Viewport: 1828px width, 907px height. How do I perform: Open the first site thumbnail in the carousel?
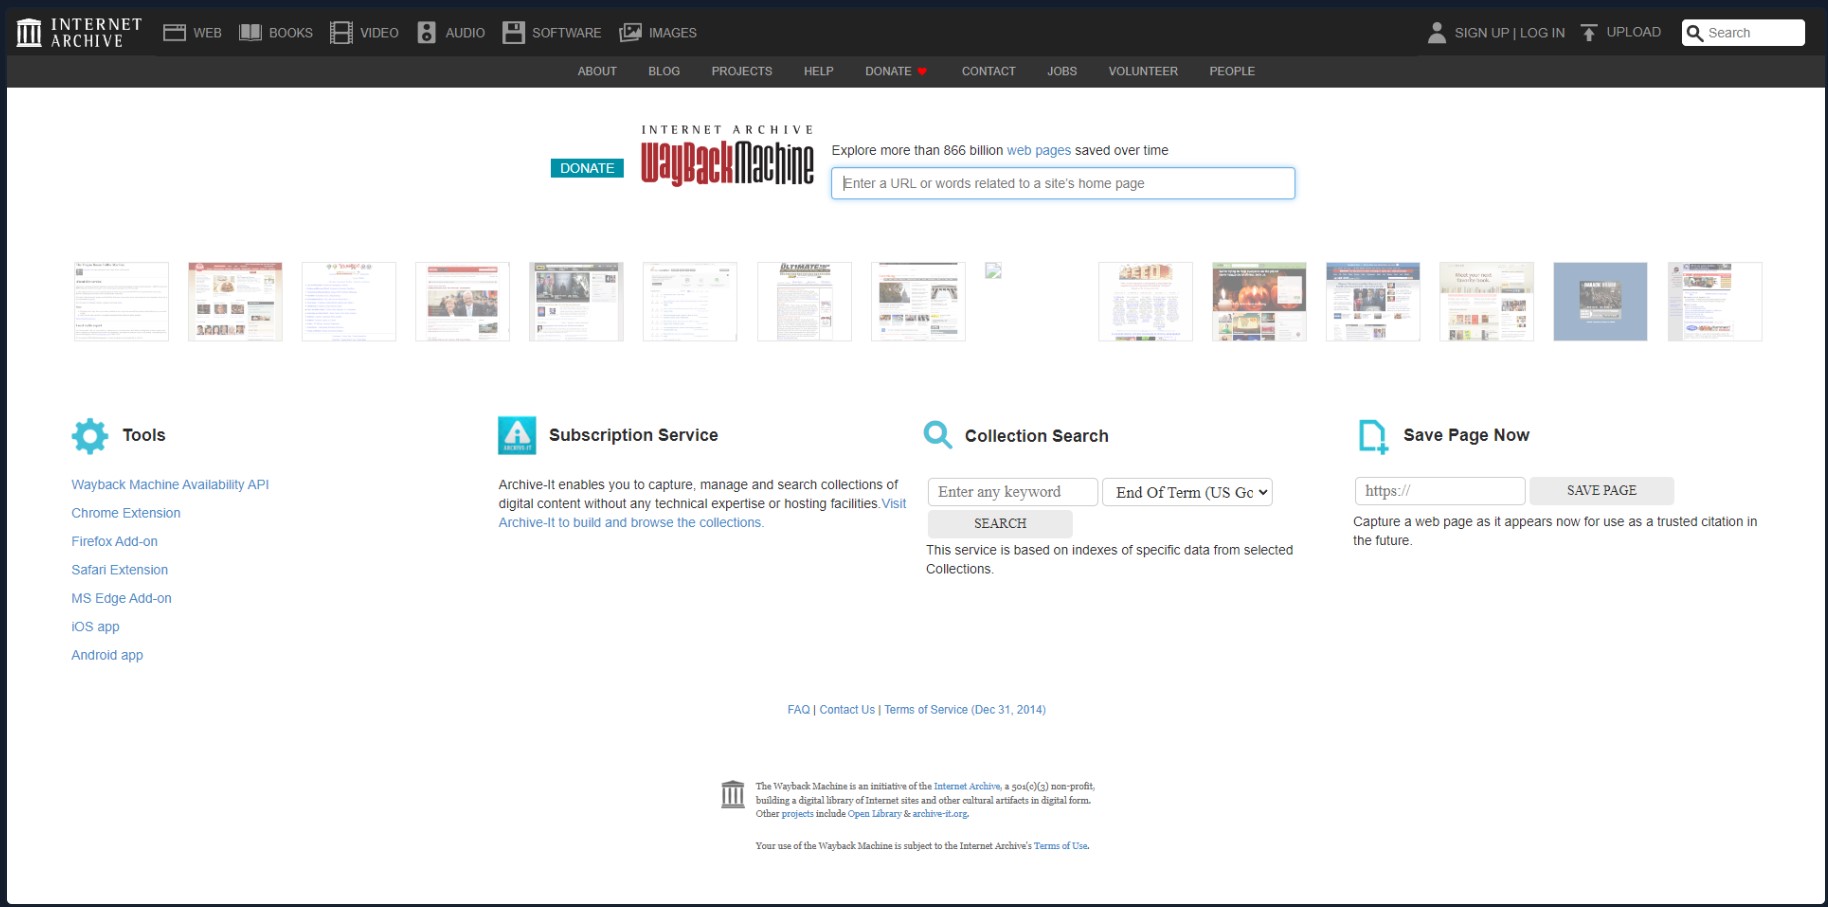tap(121, 302)
